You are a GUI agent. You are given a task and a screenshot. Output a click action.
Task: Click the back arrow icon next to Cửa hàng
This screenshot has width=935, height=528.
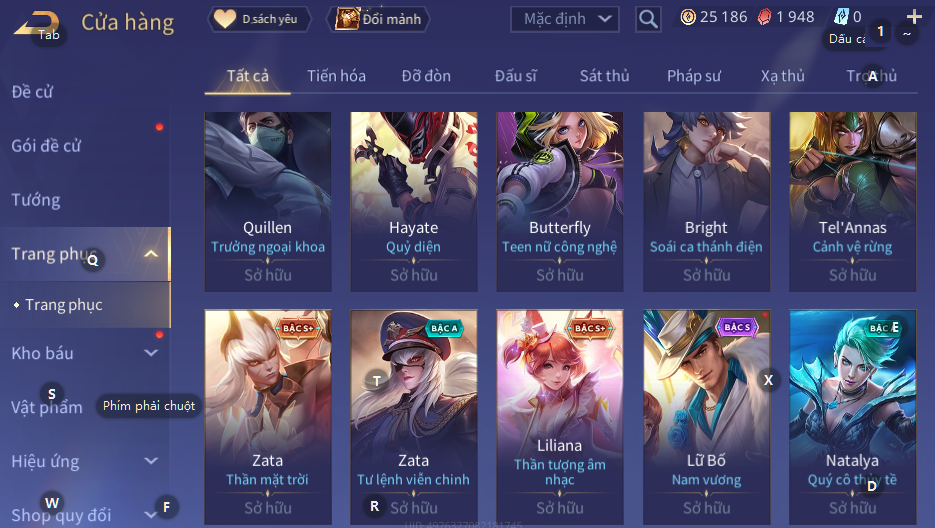[x=36, y=24]
